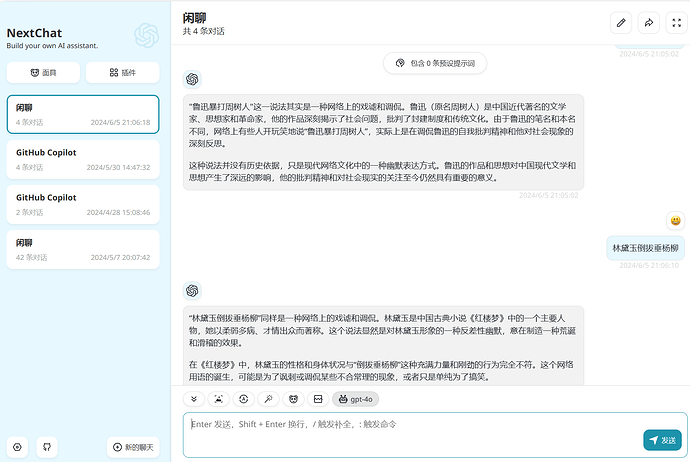Select the 林黛玉倒拔垂杨柳 user message
690x462 pixels.
pos(646,248)
